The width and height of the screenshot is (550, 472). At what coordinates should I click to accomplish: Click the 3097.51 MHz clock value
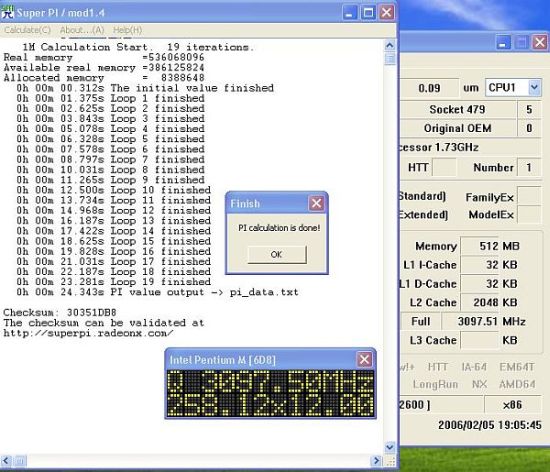[x=471, y=321]
